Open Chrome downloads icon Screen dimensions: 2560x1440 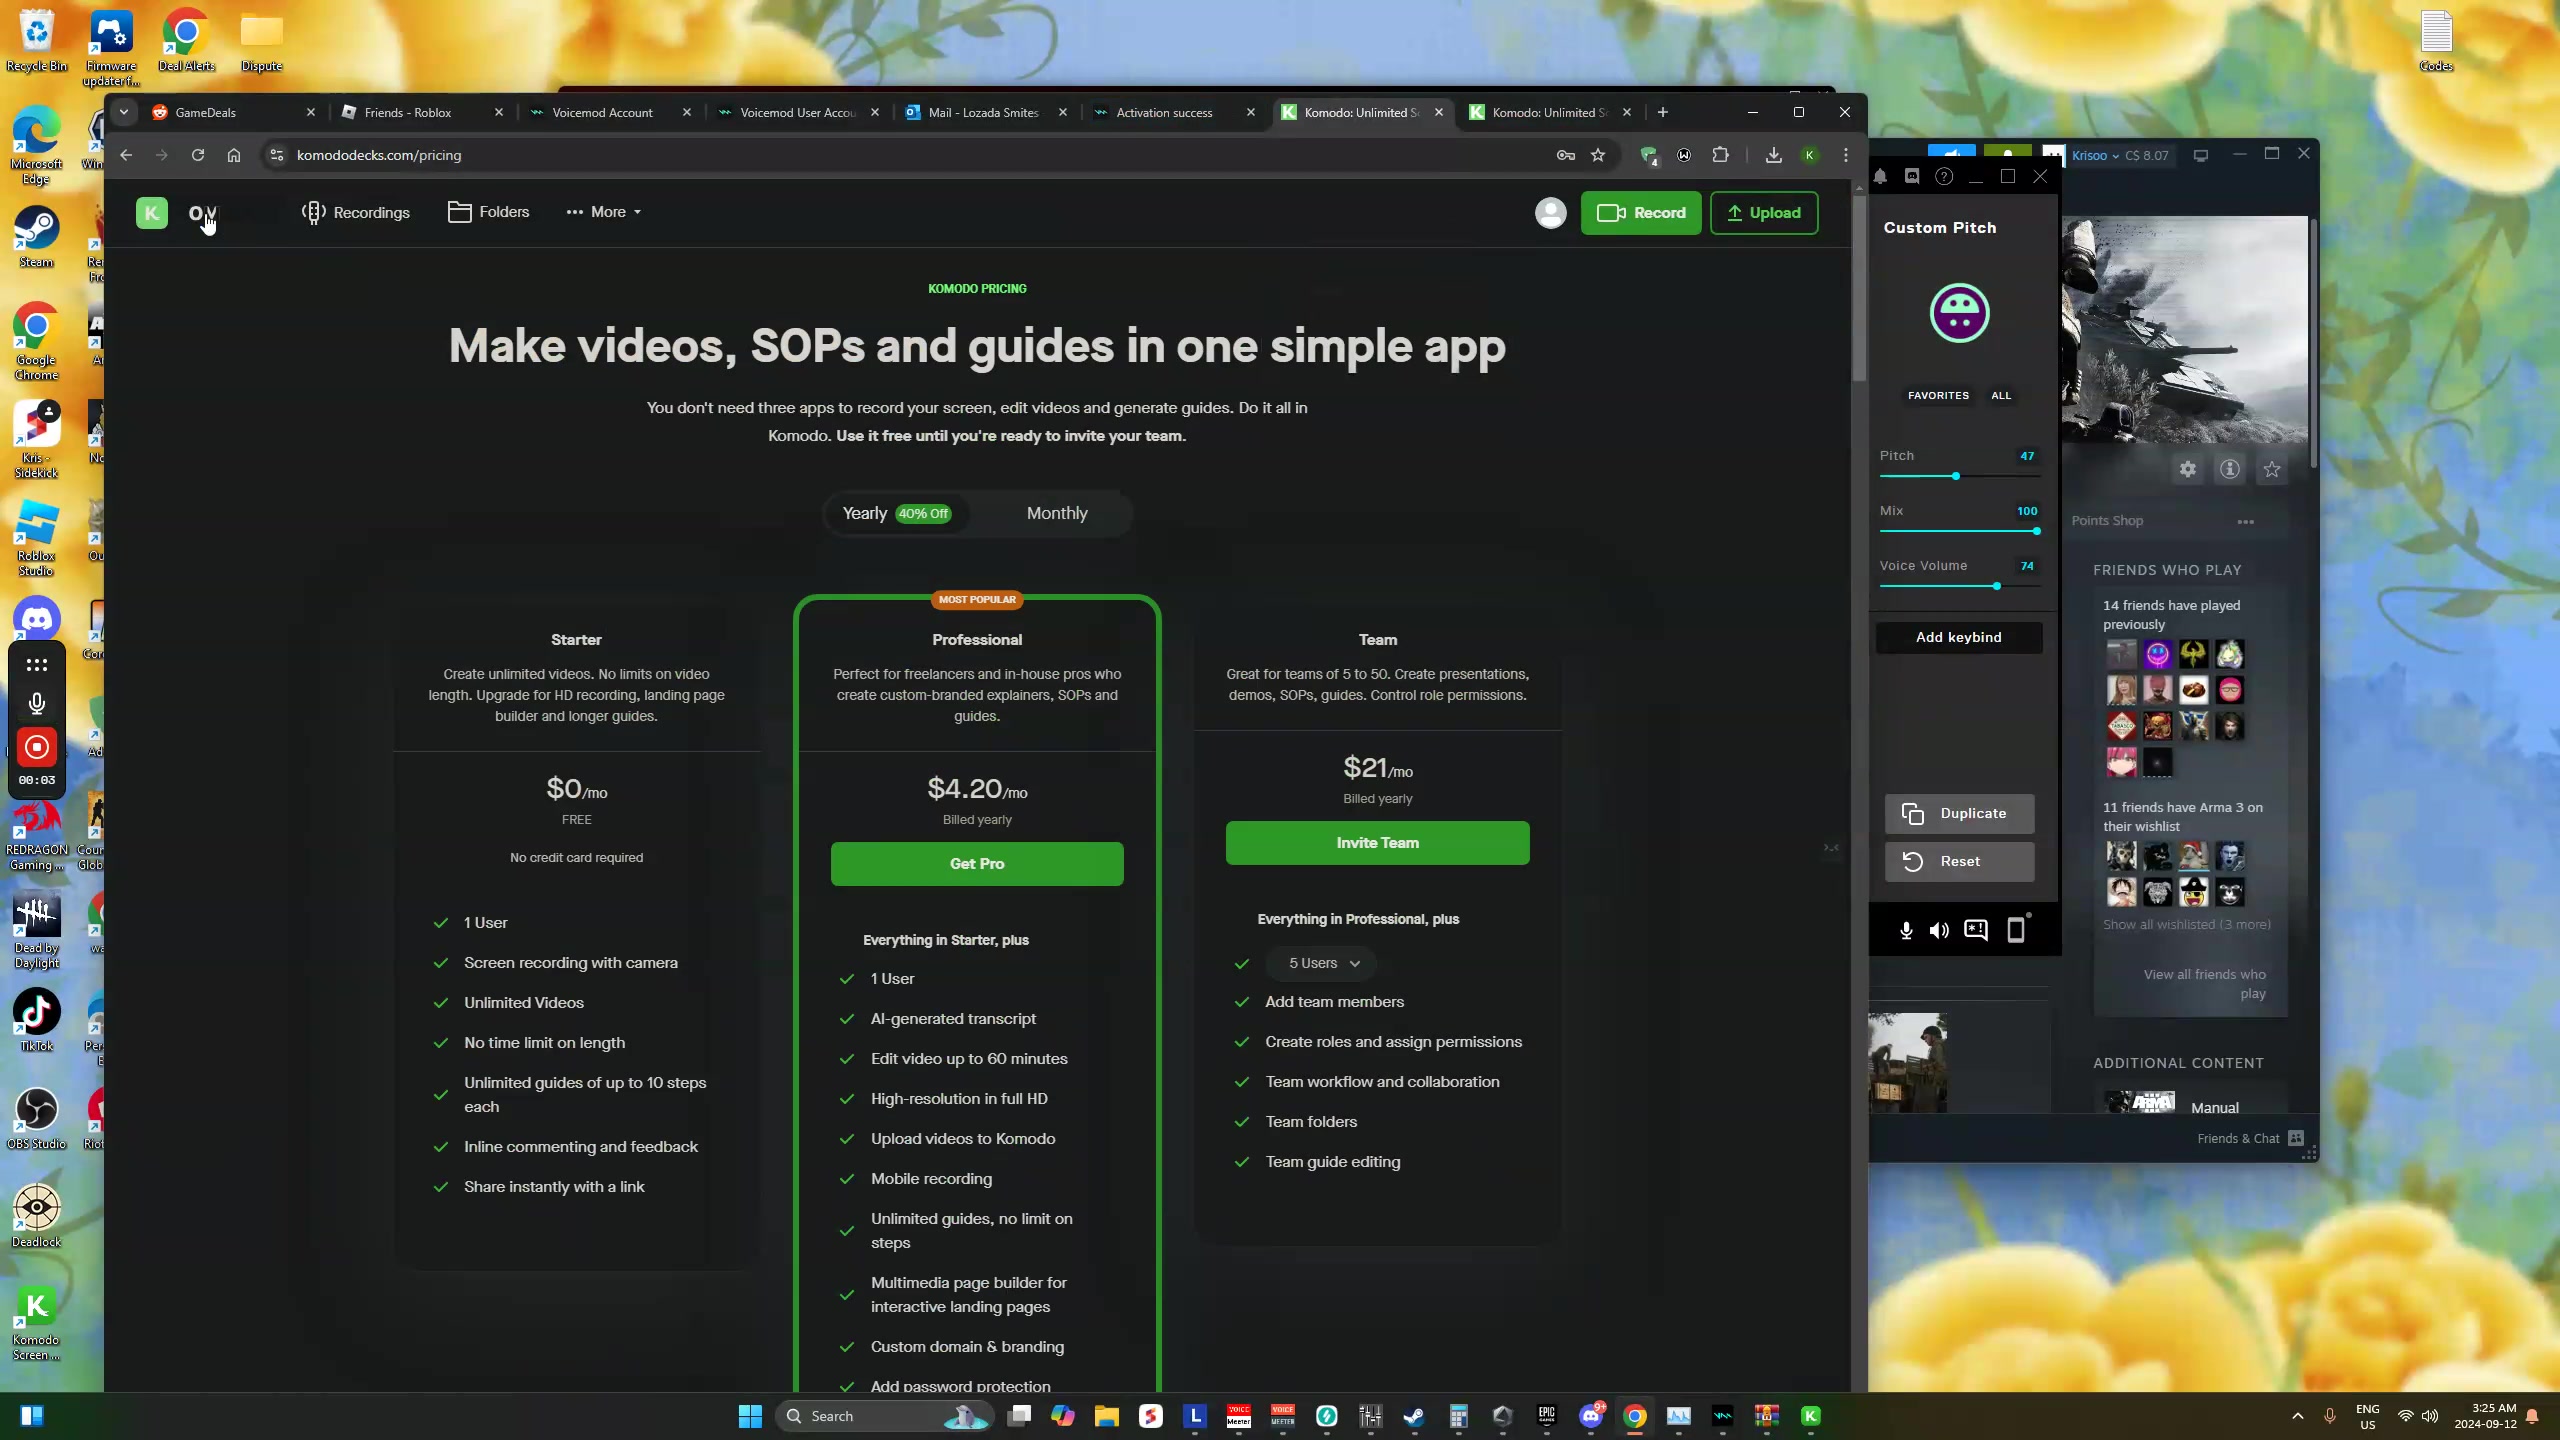[x=1773, y=155]
